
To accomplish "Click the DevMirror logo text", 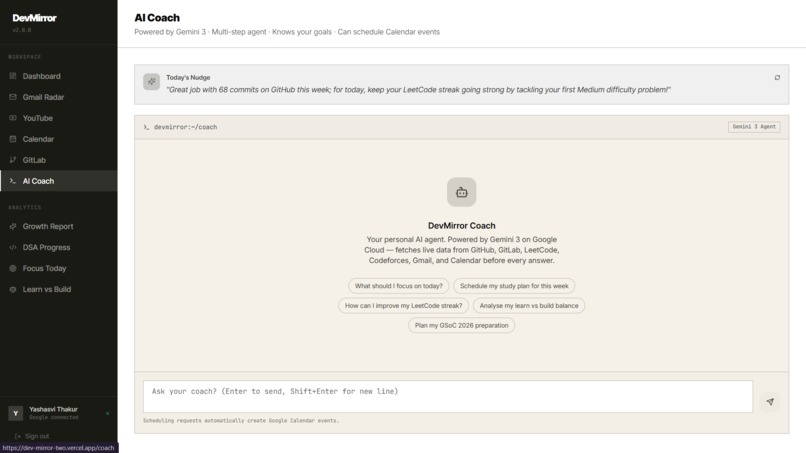I will point(34,18).
